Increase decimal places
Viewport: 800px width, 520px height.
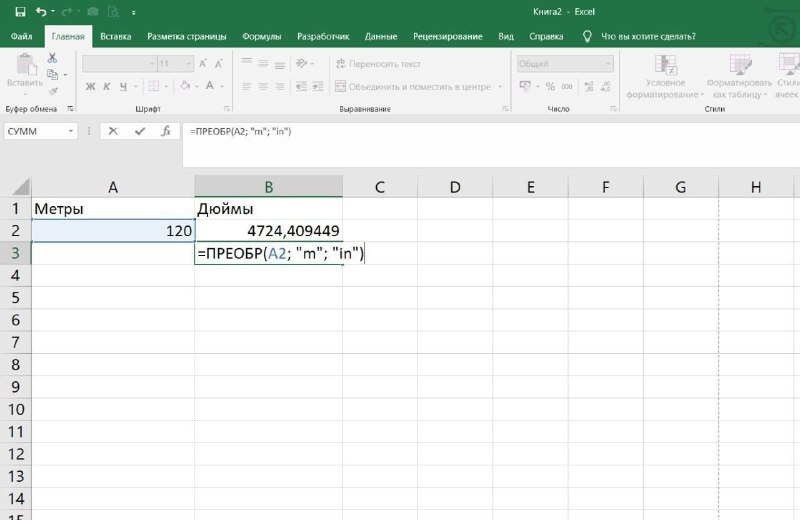tap(589, 87)
